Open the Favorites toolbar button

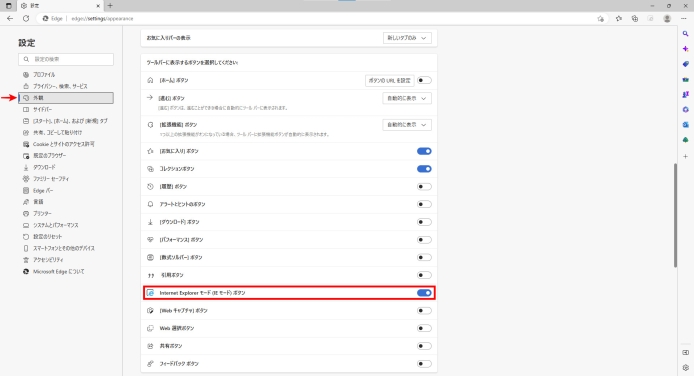pos(619,19)
